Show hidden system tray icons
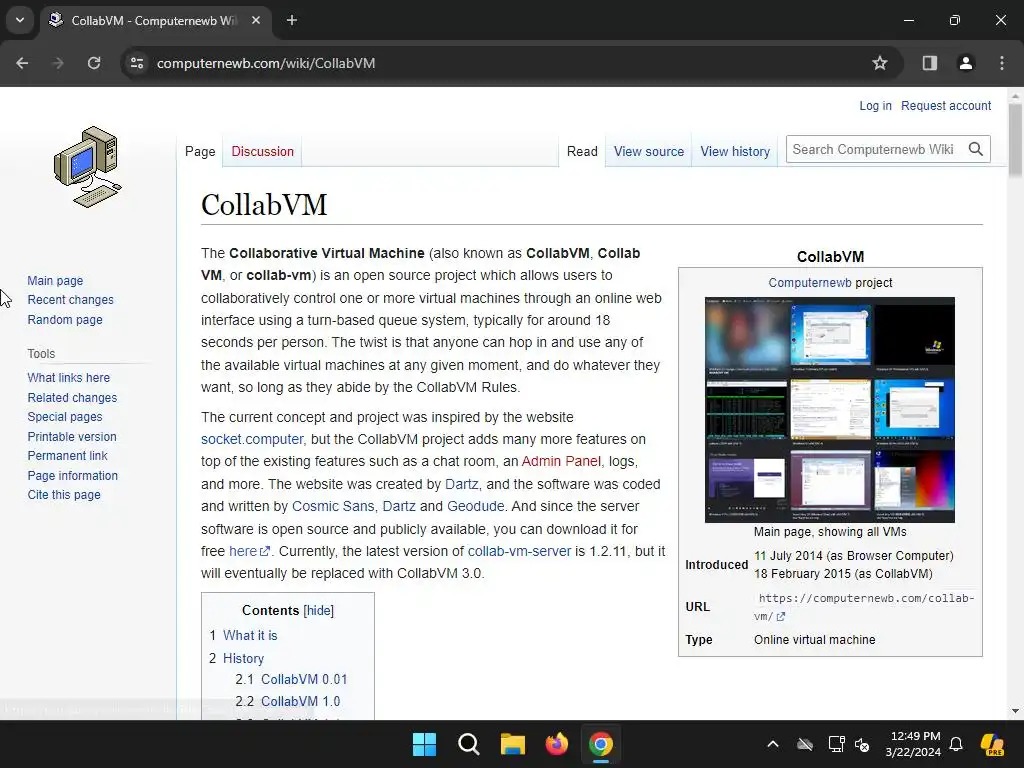 (773, 744)
